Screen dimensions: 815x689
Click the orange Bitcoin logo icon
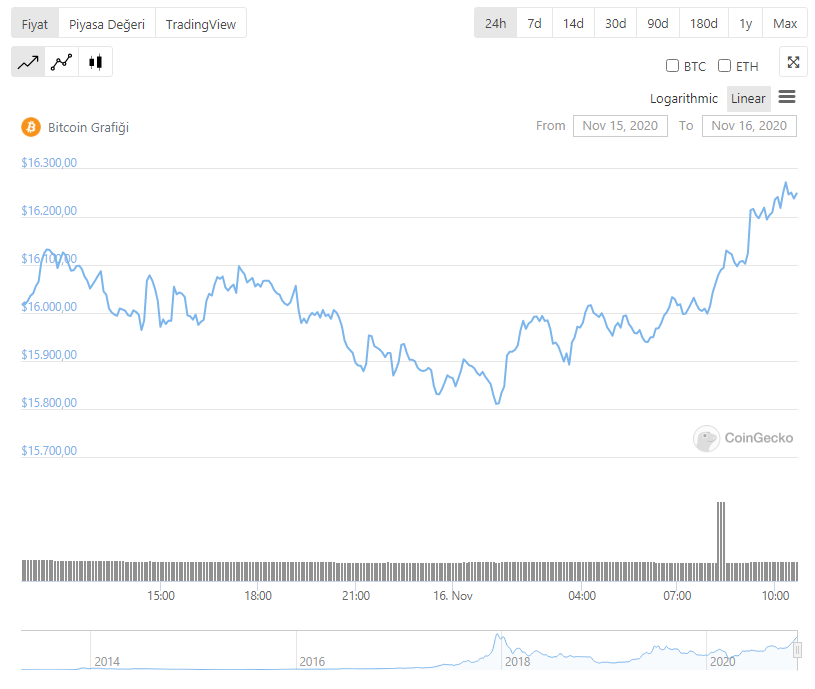pyautogui.click(x=30, y=127)
